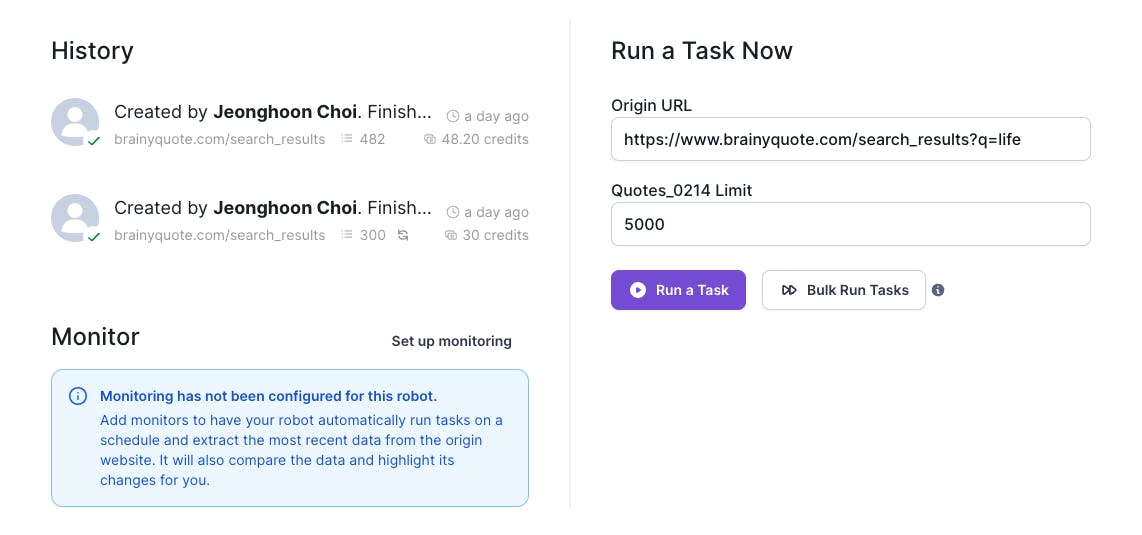Click the clock icon beside 48.20 credits entry
This screenshot has height=535, width=1142.
453,116
